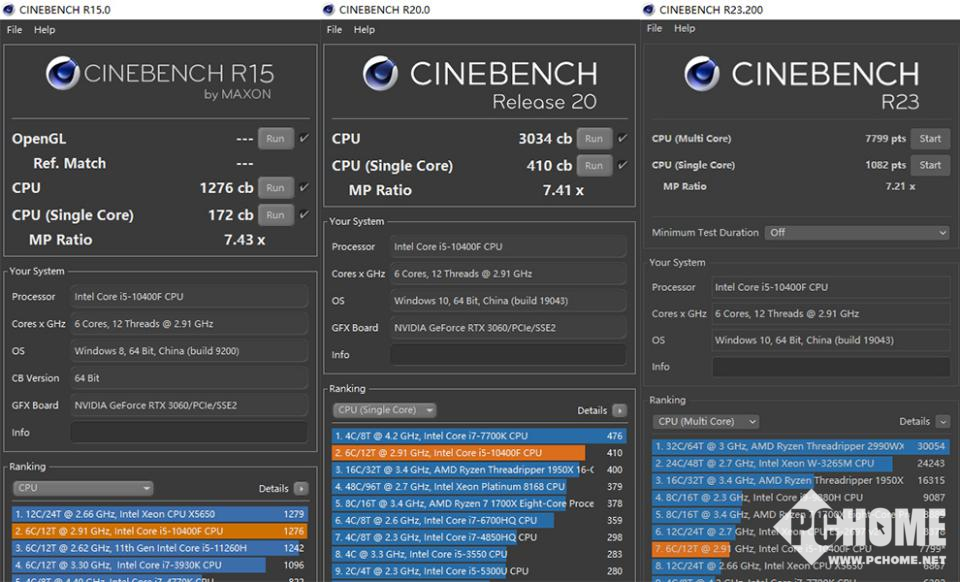Select highlighted i5-10400F ranking row in R20
This screenshot has width=960, height=582.
click(478, 453)
